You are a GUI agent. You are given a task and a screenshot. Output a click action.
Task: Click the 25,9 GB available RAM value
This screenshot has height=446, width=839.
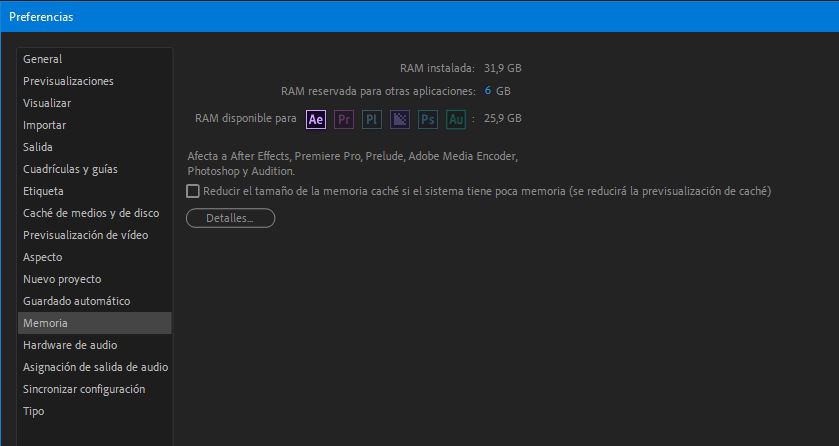pyautogui.click(x=502, y=118)
